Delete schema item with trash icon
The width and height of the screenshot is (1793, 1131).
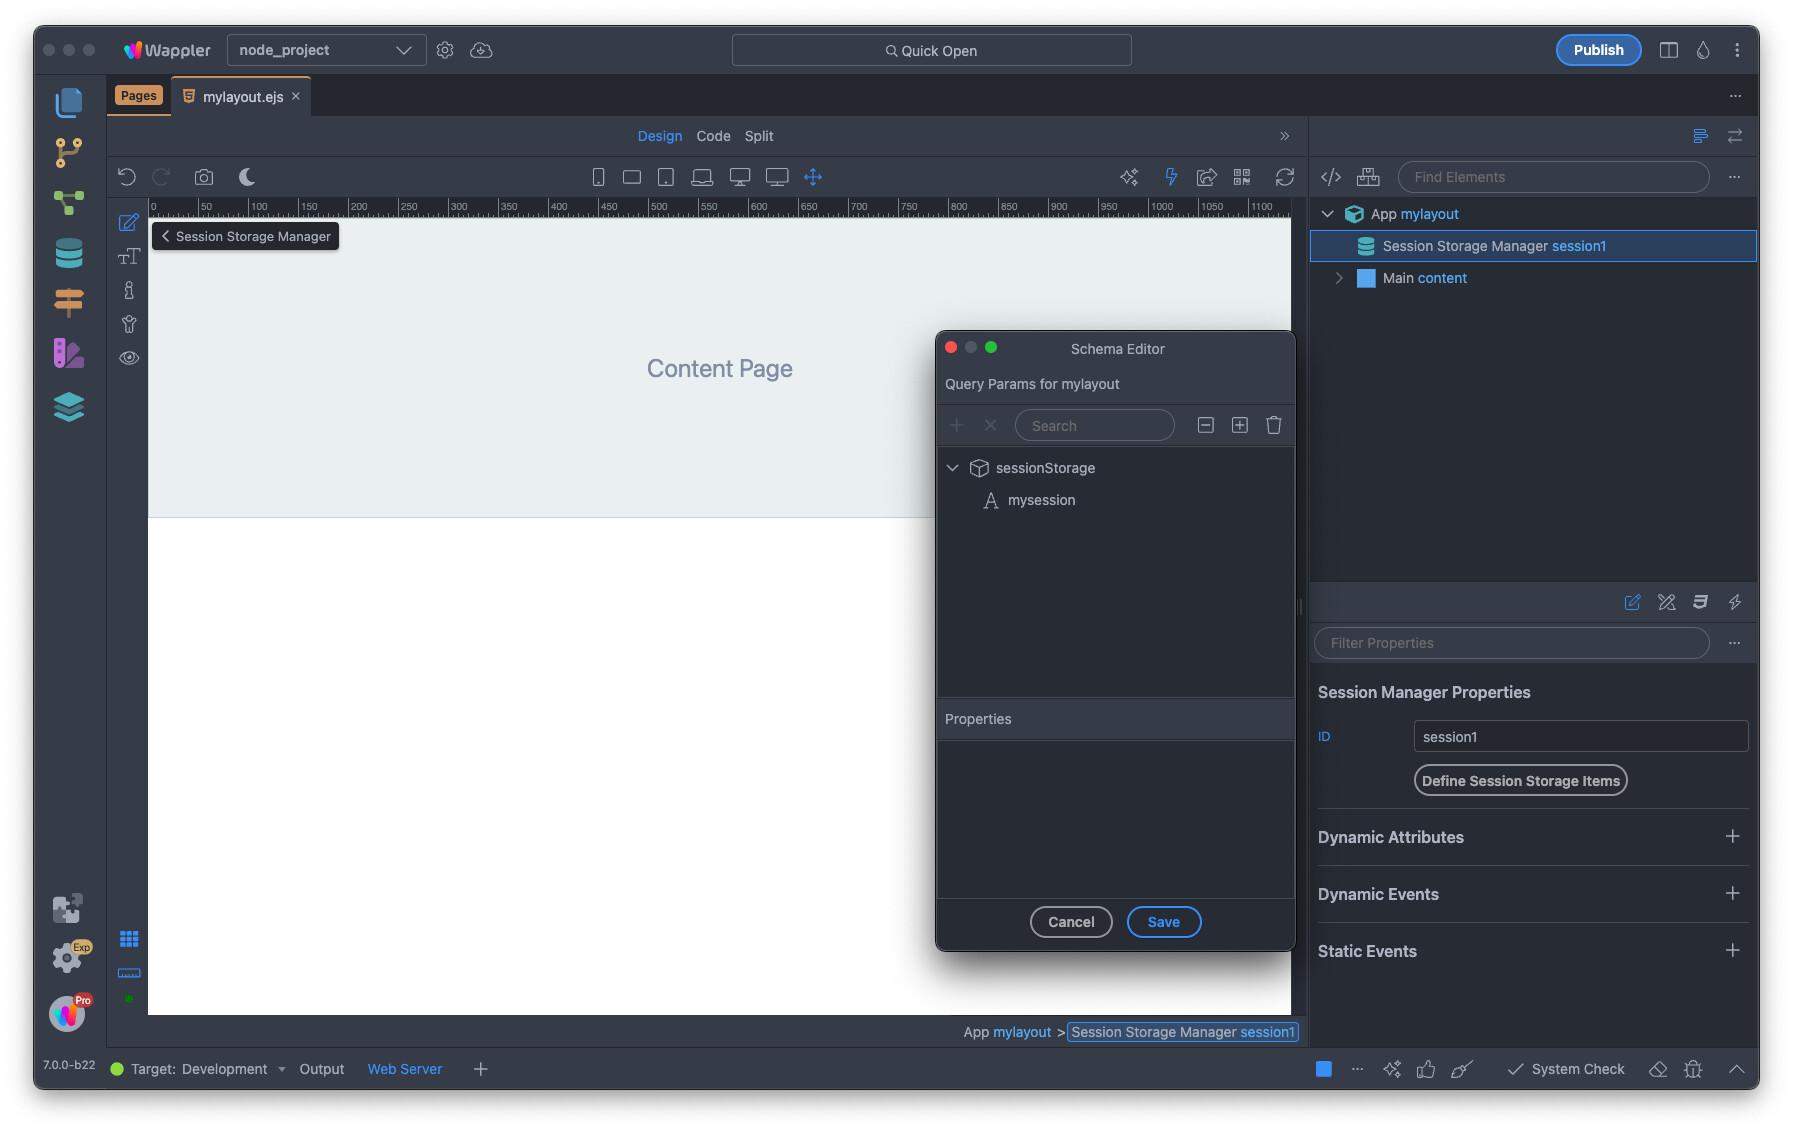[1273, 425]
